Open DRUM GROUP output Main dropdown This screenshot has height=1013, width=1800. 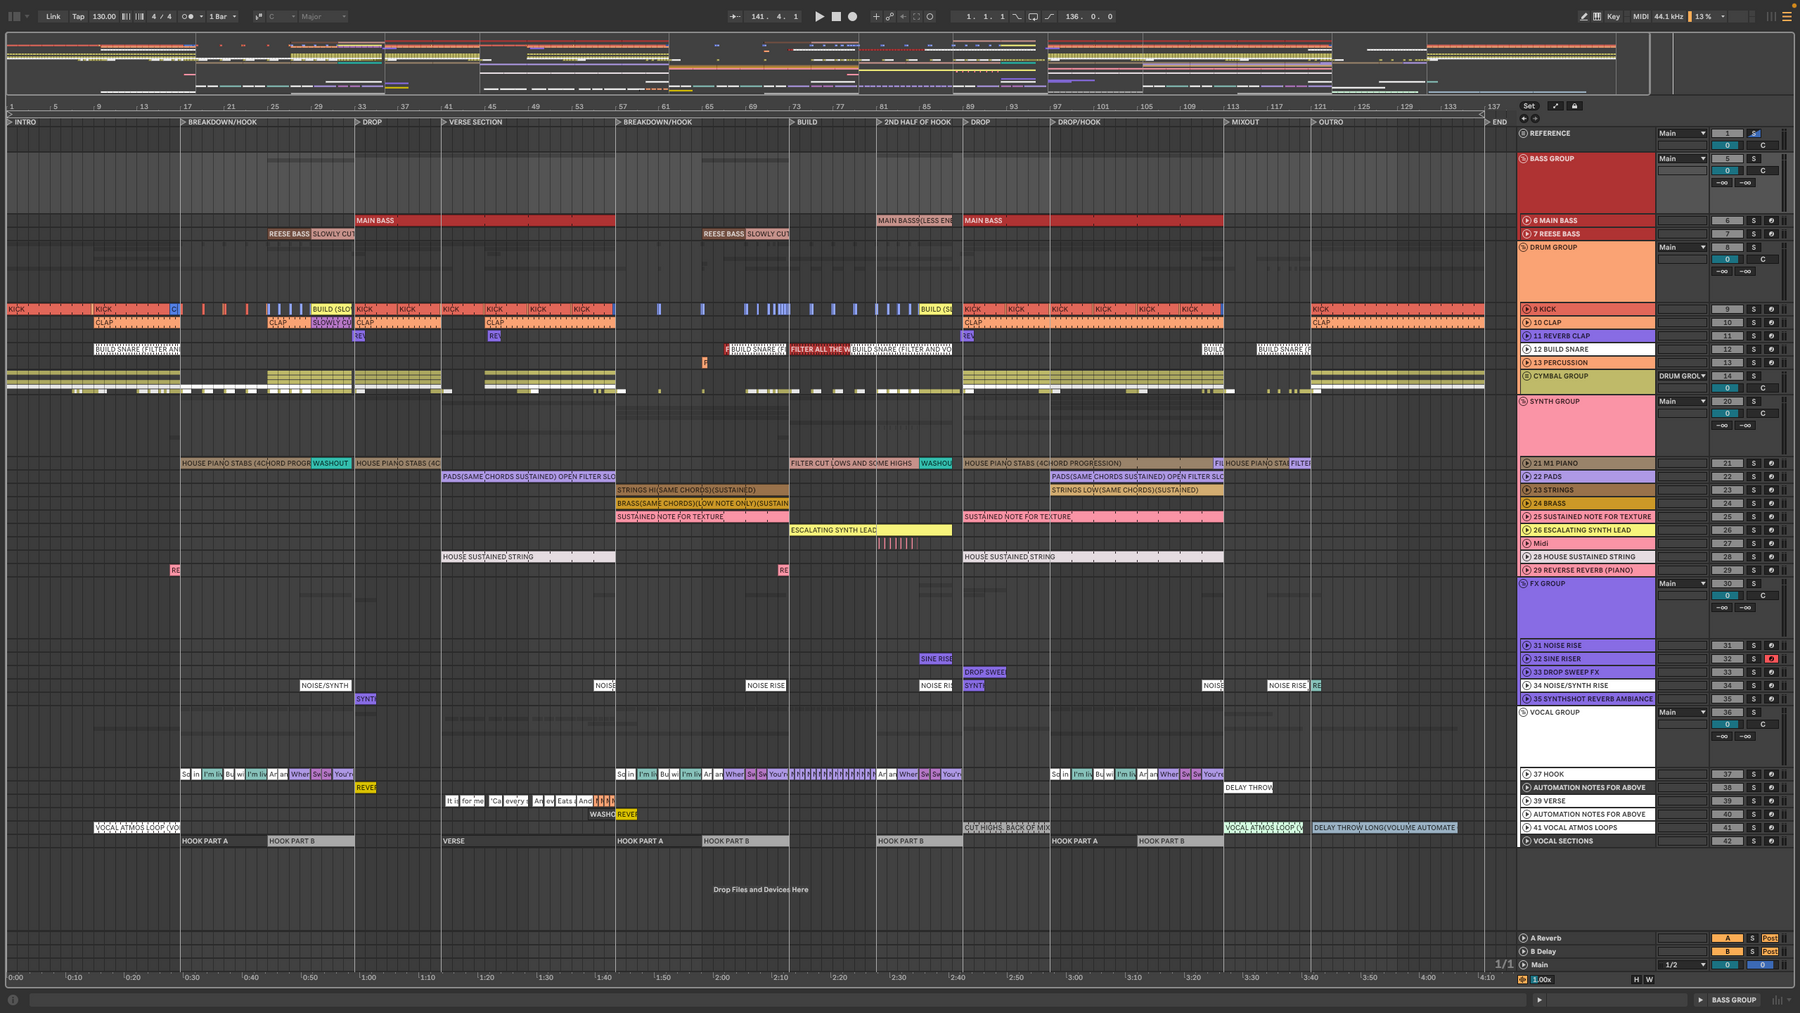point(1682,247)
